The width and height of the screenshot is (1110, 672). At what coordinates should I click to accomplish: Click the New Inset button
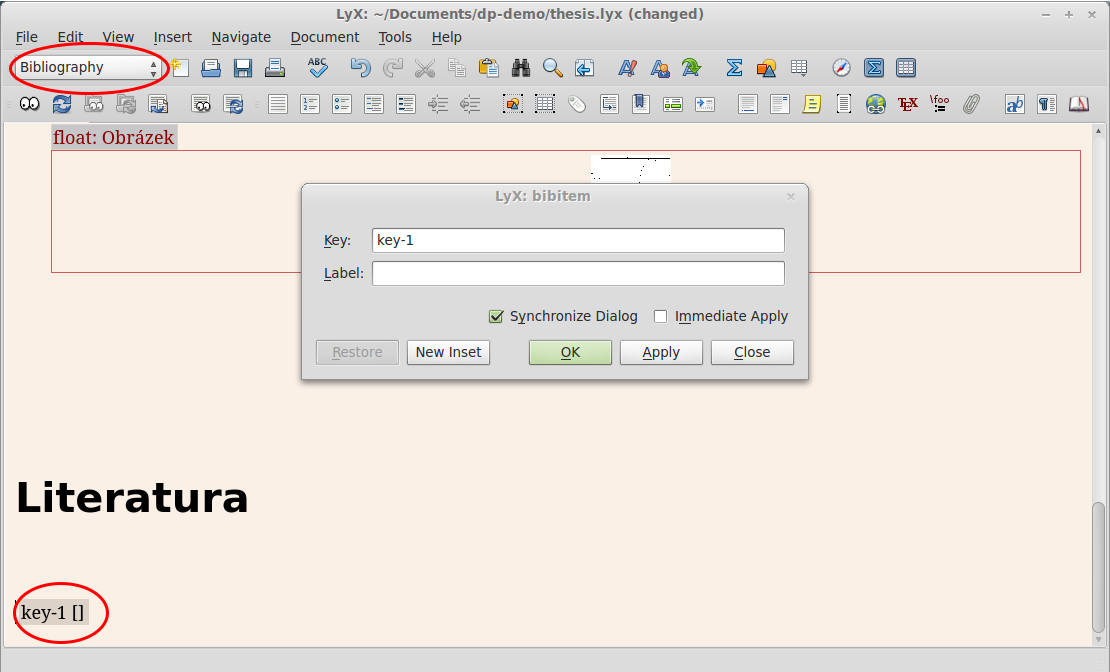click(448, 352)
